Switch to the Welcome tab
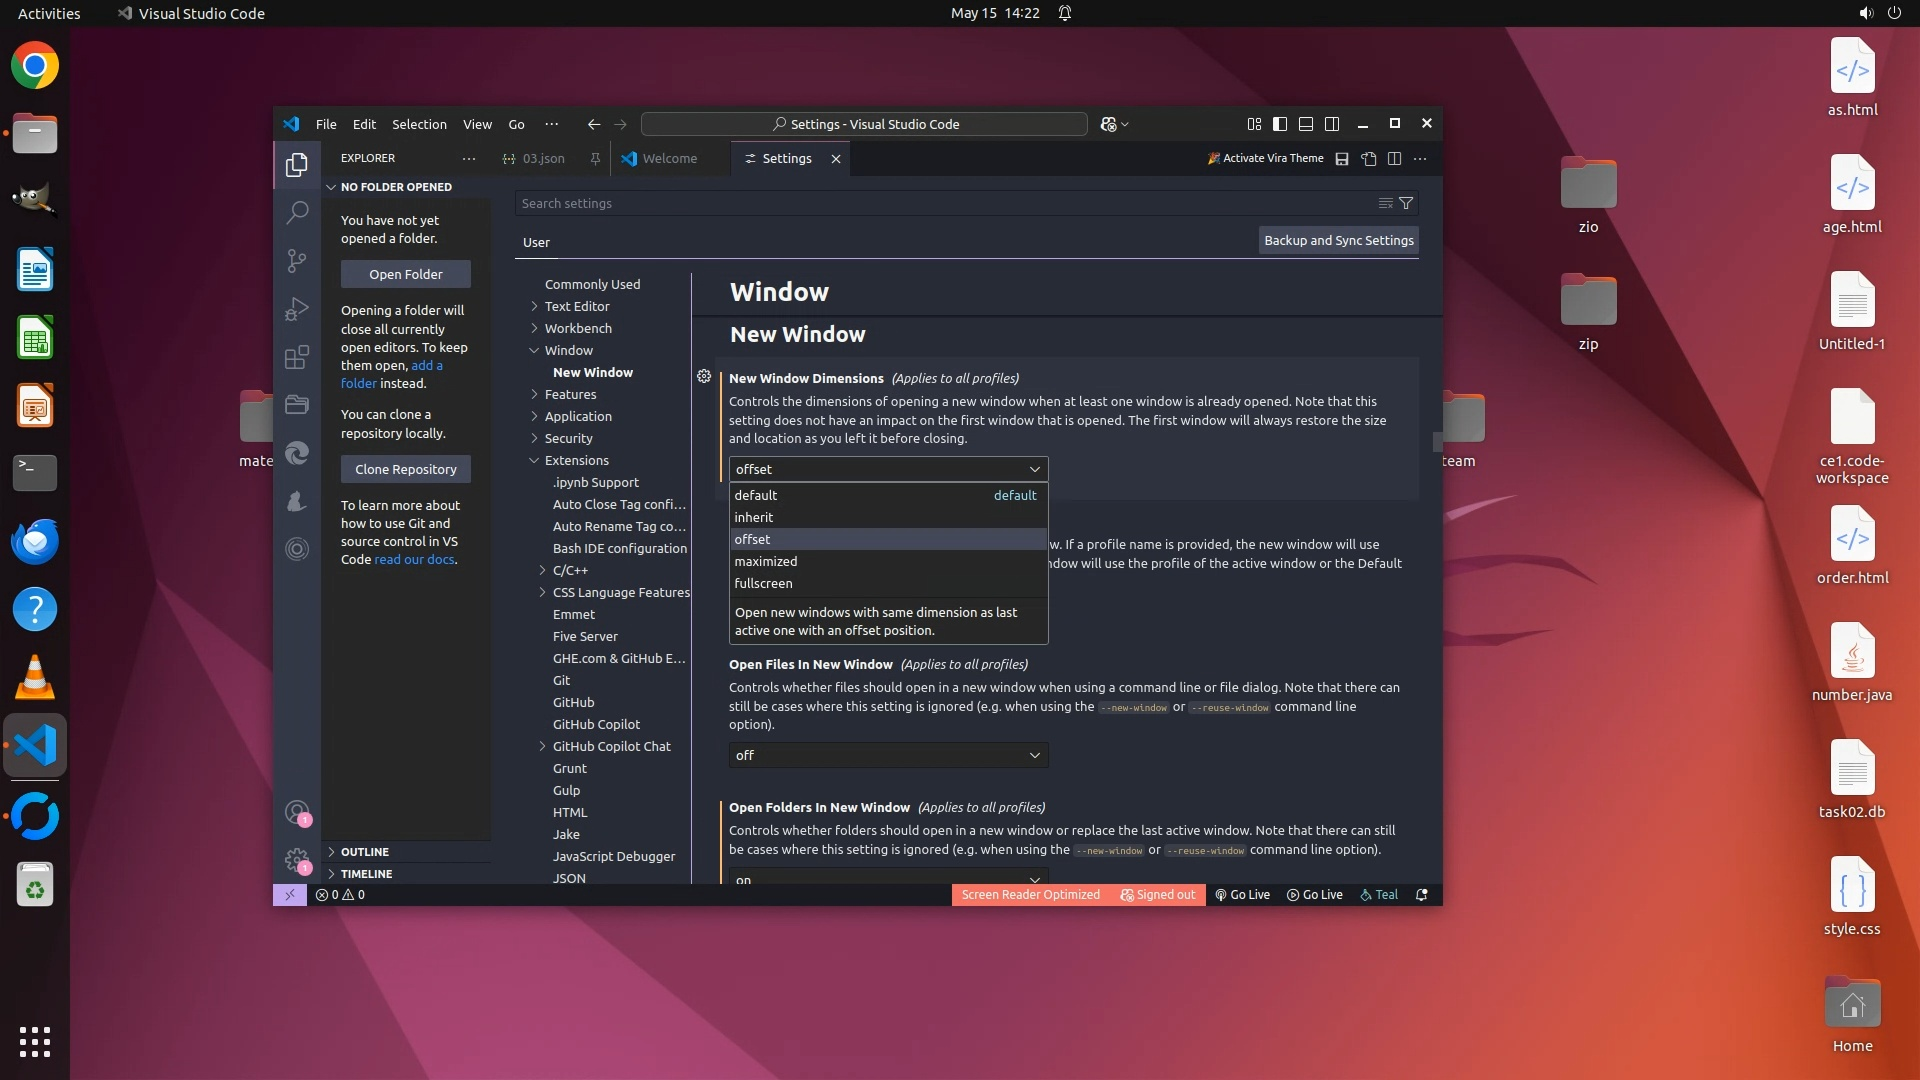This screenshot has width=1920, height=1080. tap(669, 158)
